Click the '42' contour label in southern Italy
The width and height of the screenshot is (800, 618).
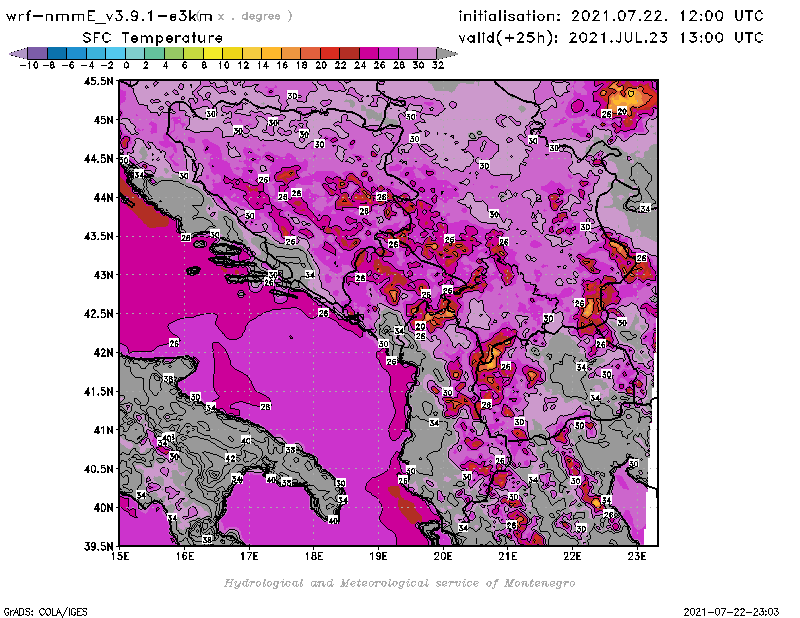click(x=231, y=458)
